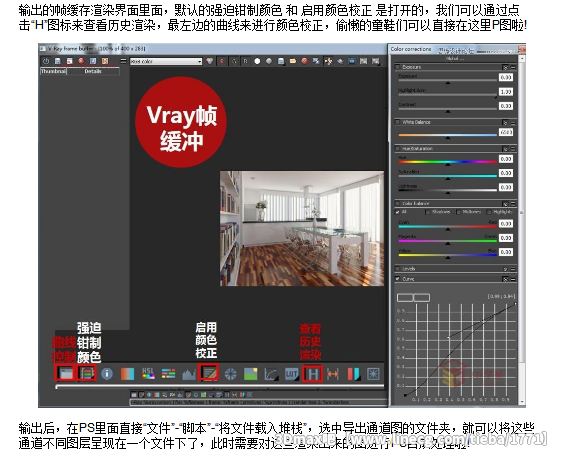Open render history with large H icon
Image resolution: width=587 pixels, height=458 pixels.
pyautogui.click(x=313, y=373)
